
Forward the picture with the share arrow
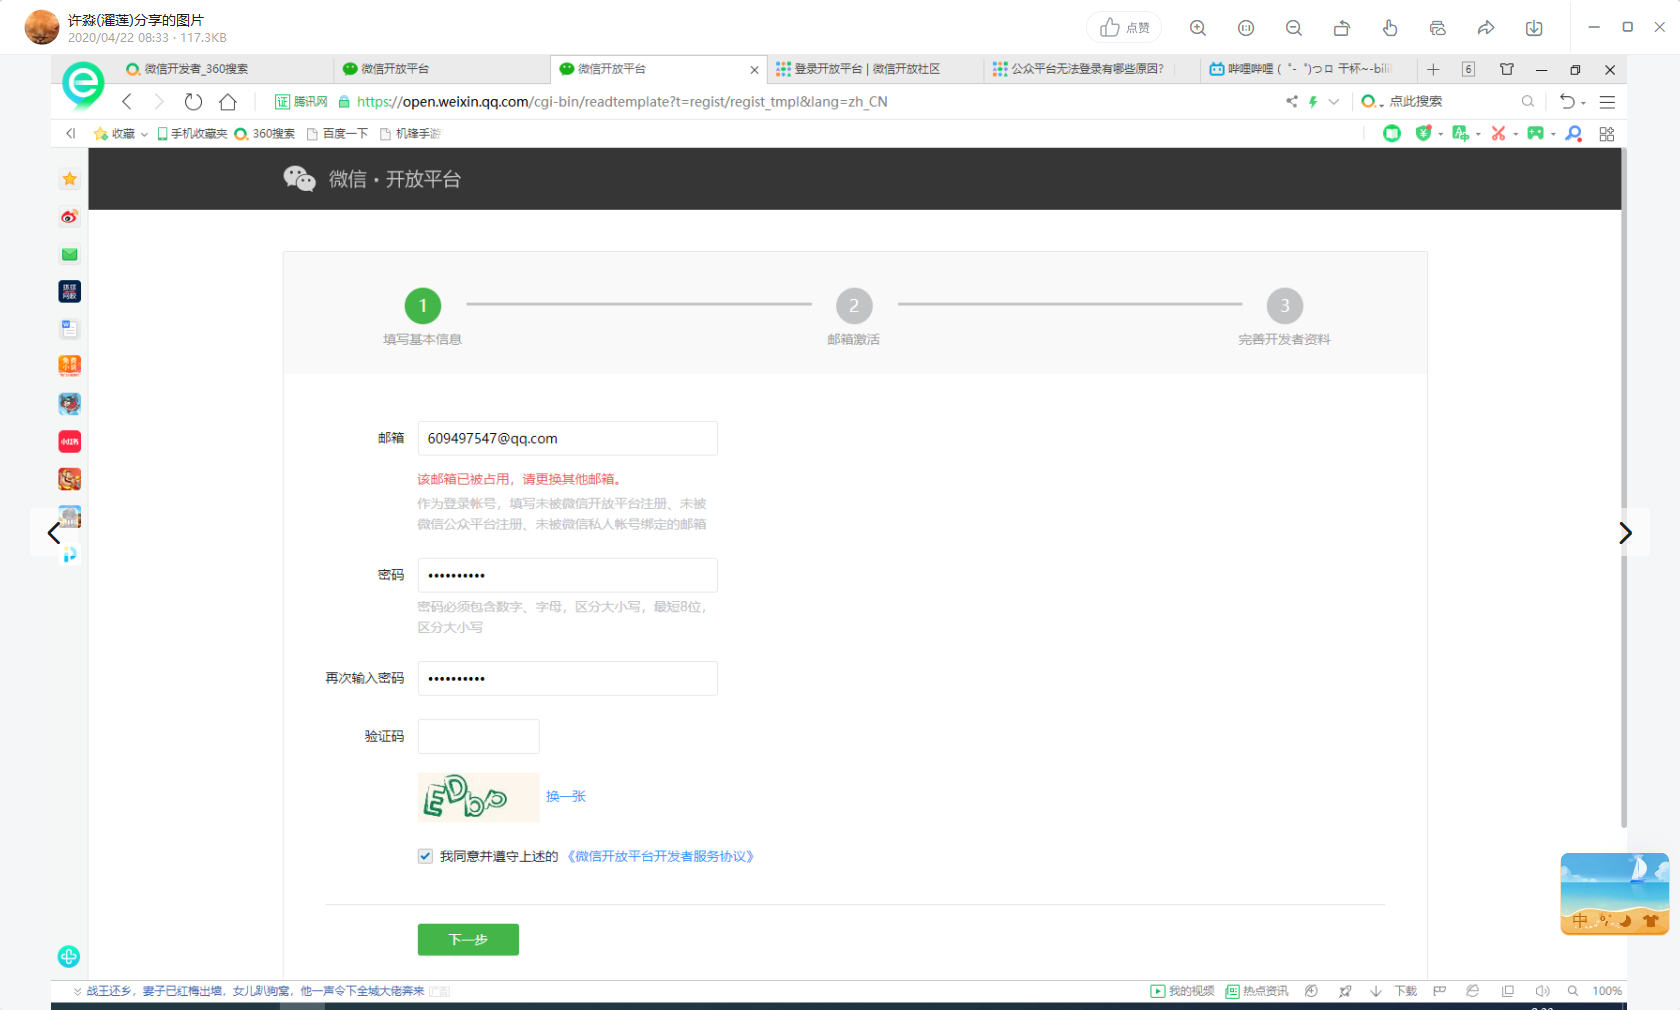tap(1486, 28)
